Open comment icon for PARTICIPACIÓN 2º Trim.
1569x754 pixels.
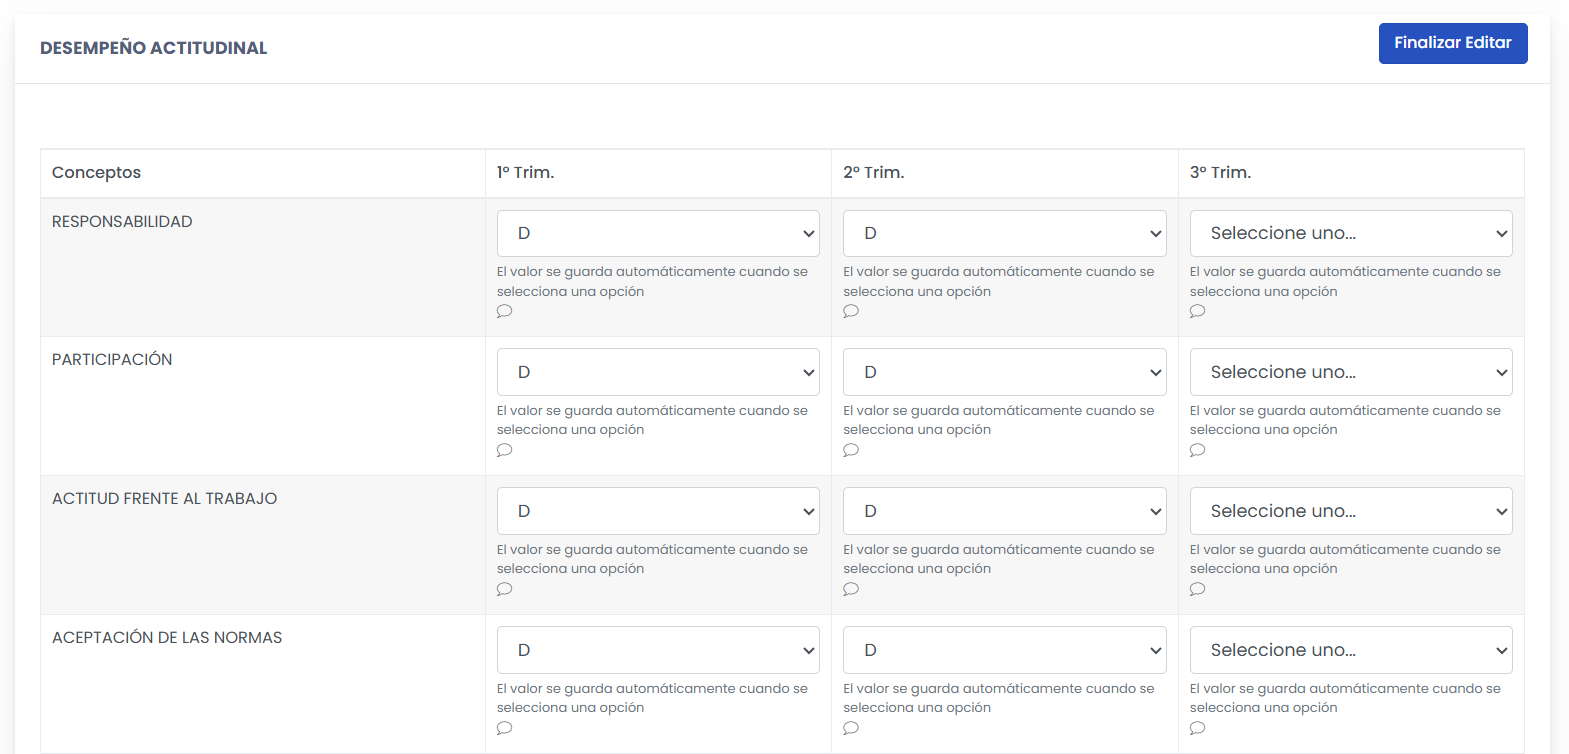851,450
